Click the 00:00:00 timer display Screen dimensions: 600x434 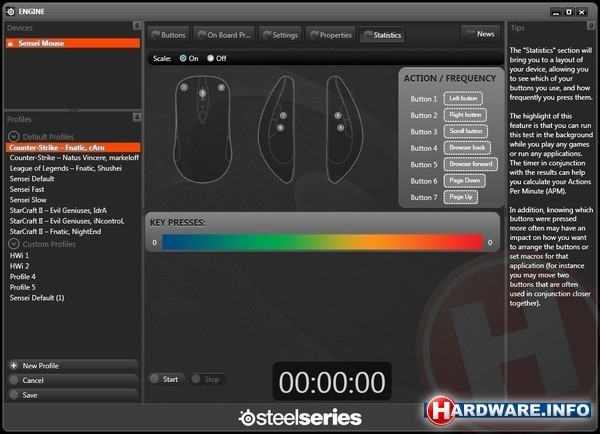tap(332, 382)
